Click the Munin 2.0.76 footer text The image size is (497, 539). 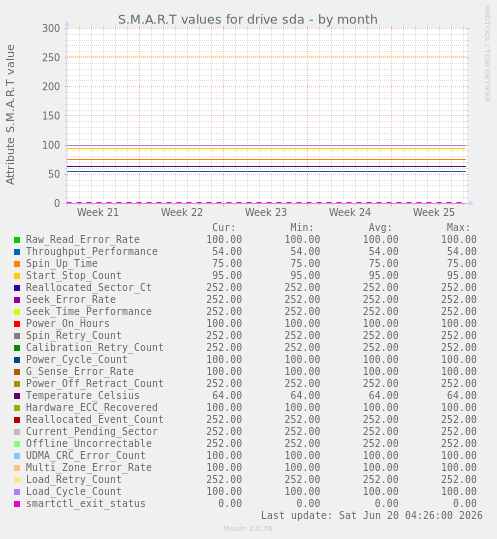tap(248, 528)
